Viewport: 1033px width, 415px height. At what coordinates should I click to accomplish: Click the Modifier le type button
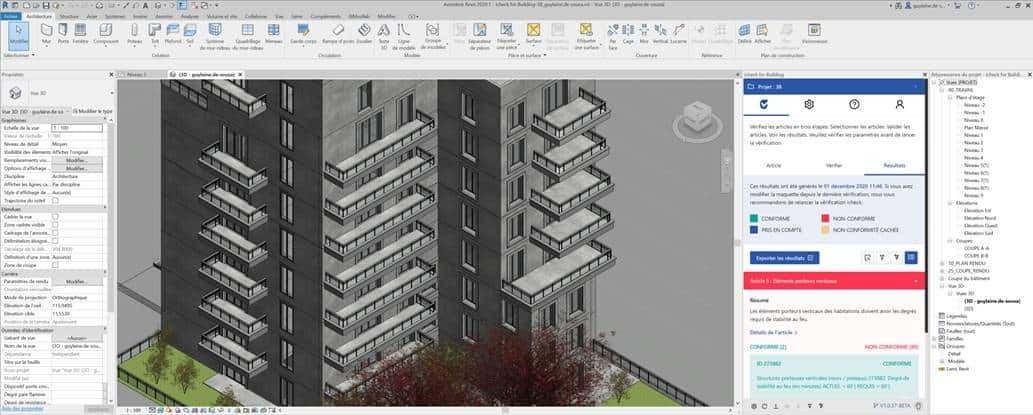pos(92,111)
